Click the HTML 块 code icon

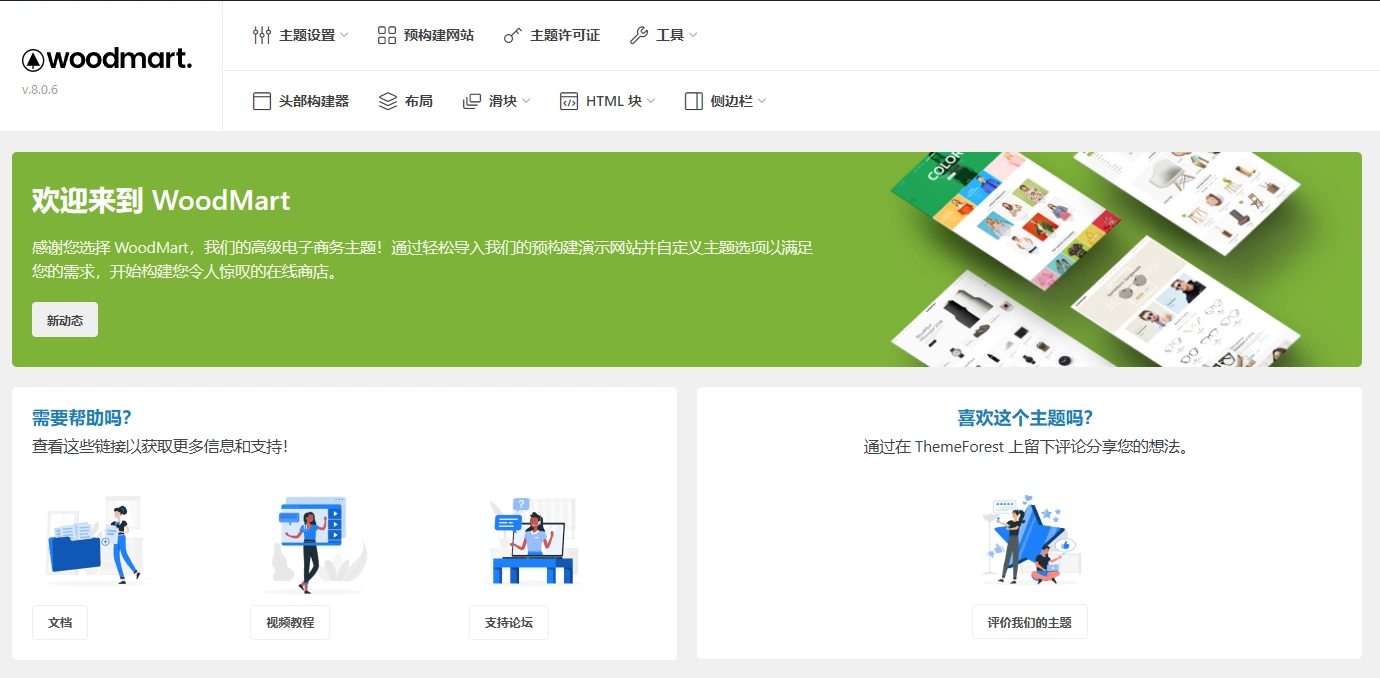coord(568,100)
